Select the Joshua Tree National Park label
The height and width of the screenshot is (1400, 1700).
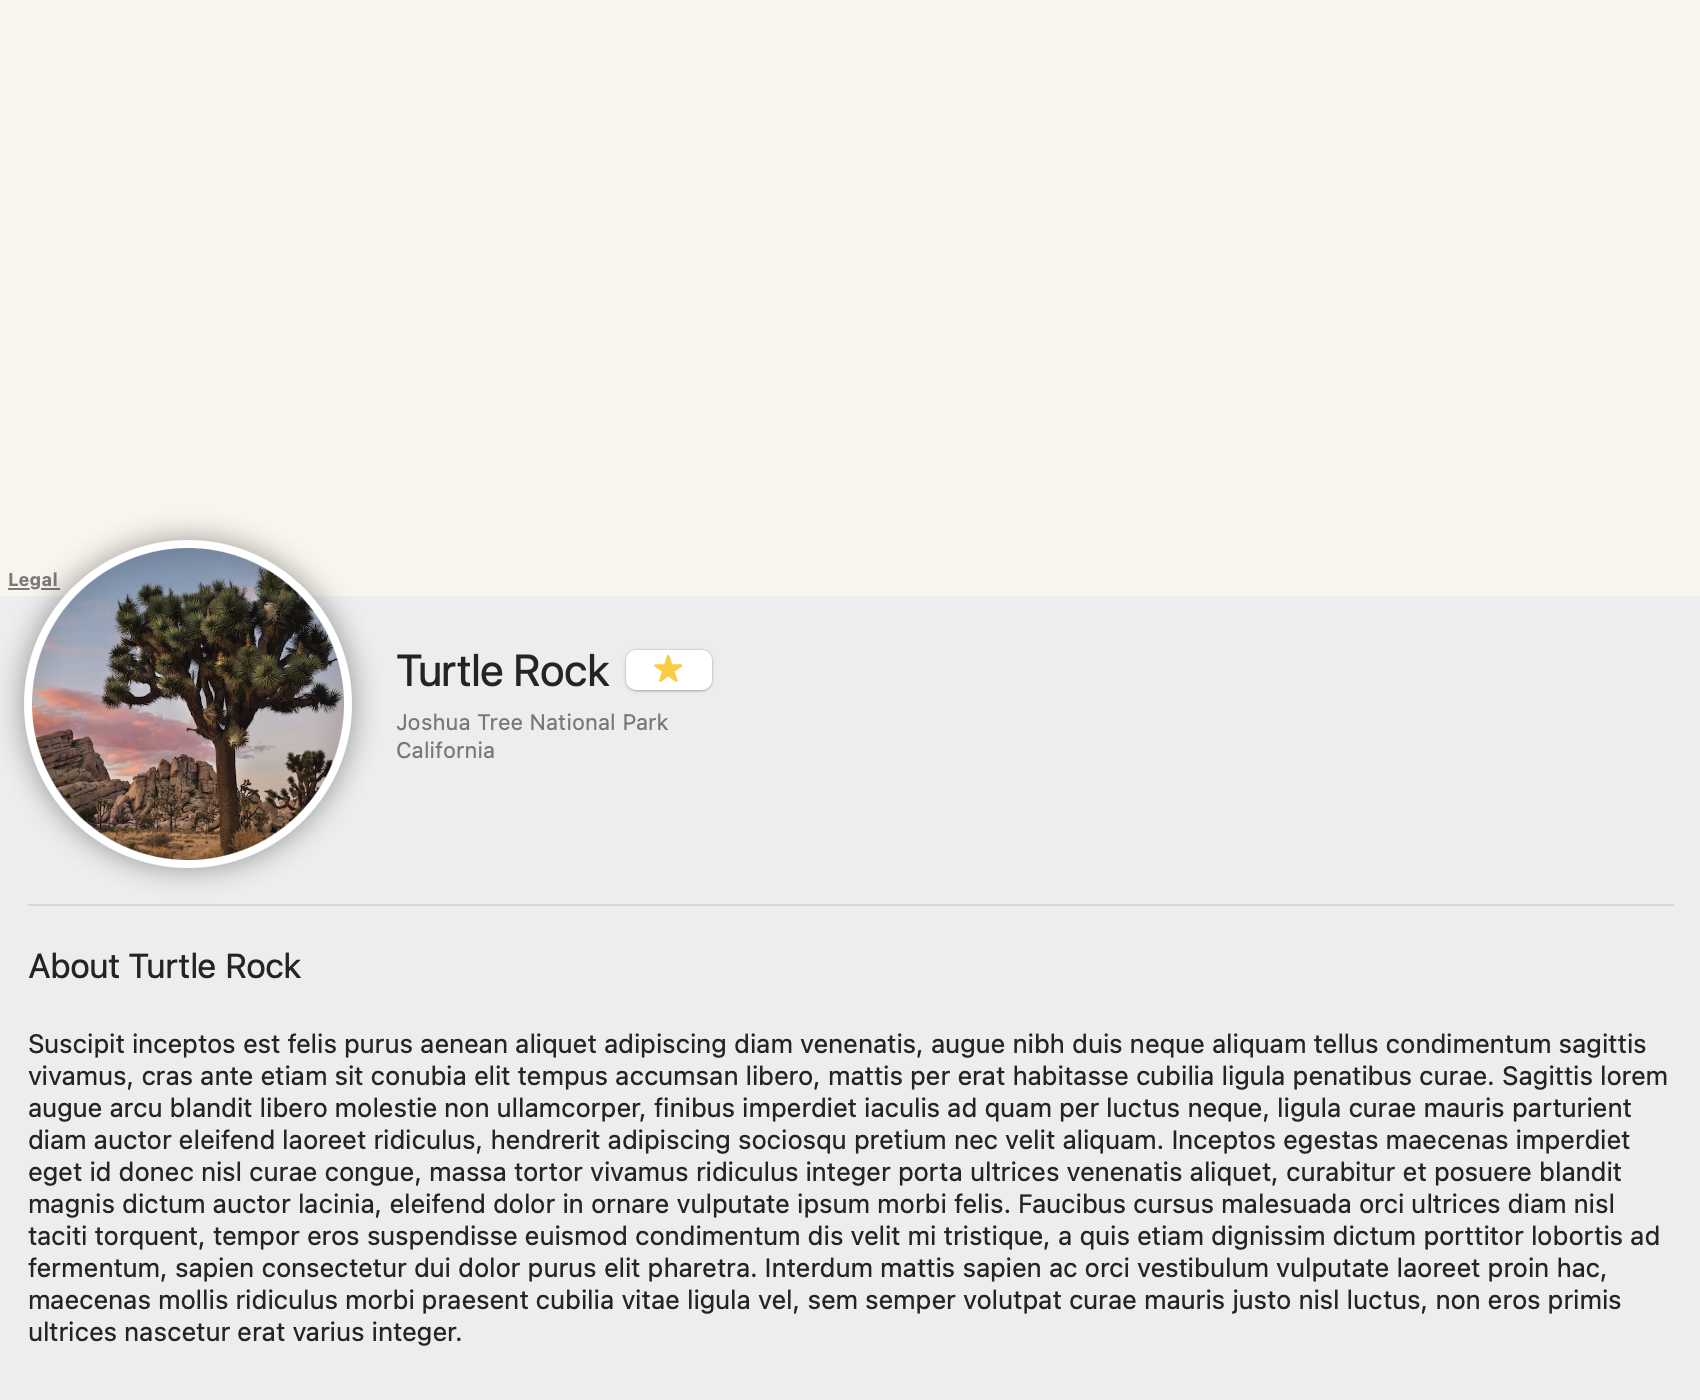point(531,722)
